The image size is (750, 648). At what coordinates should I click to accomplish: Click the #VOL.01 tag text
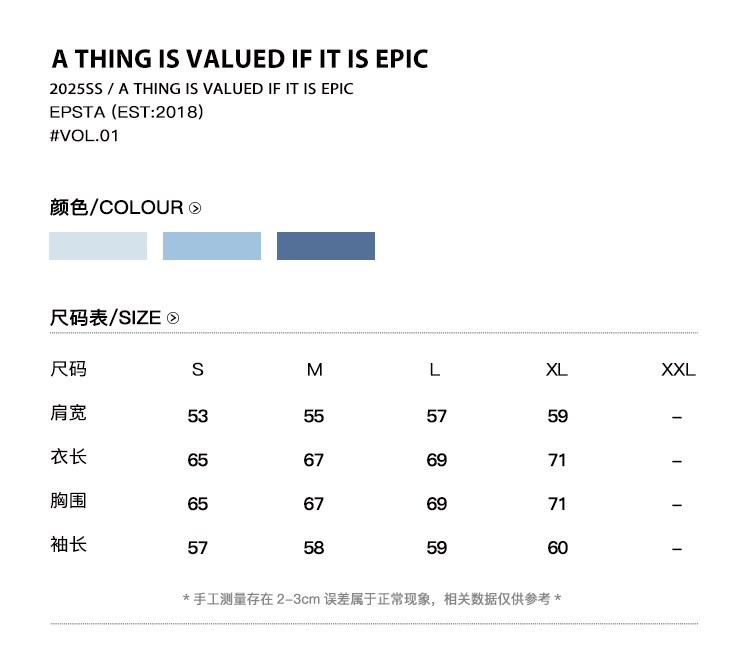click(84, 136)
